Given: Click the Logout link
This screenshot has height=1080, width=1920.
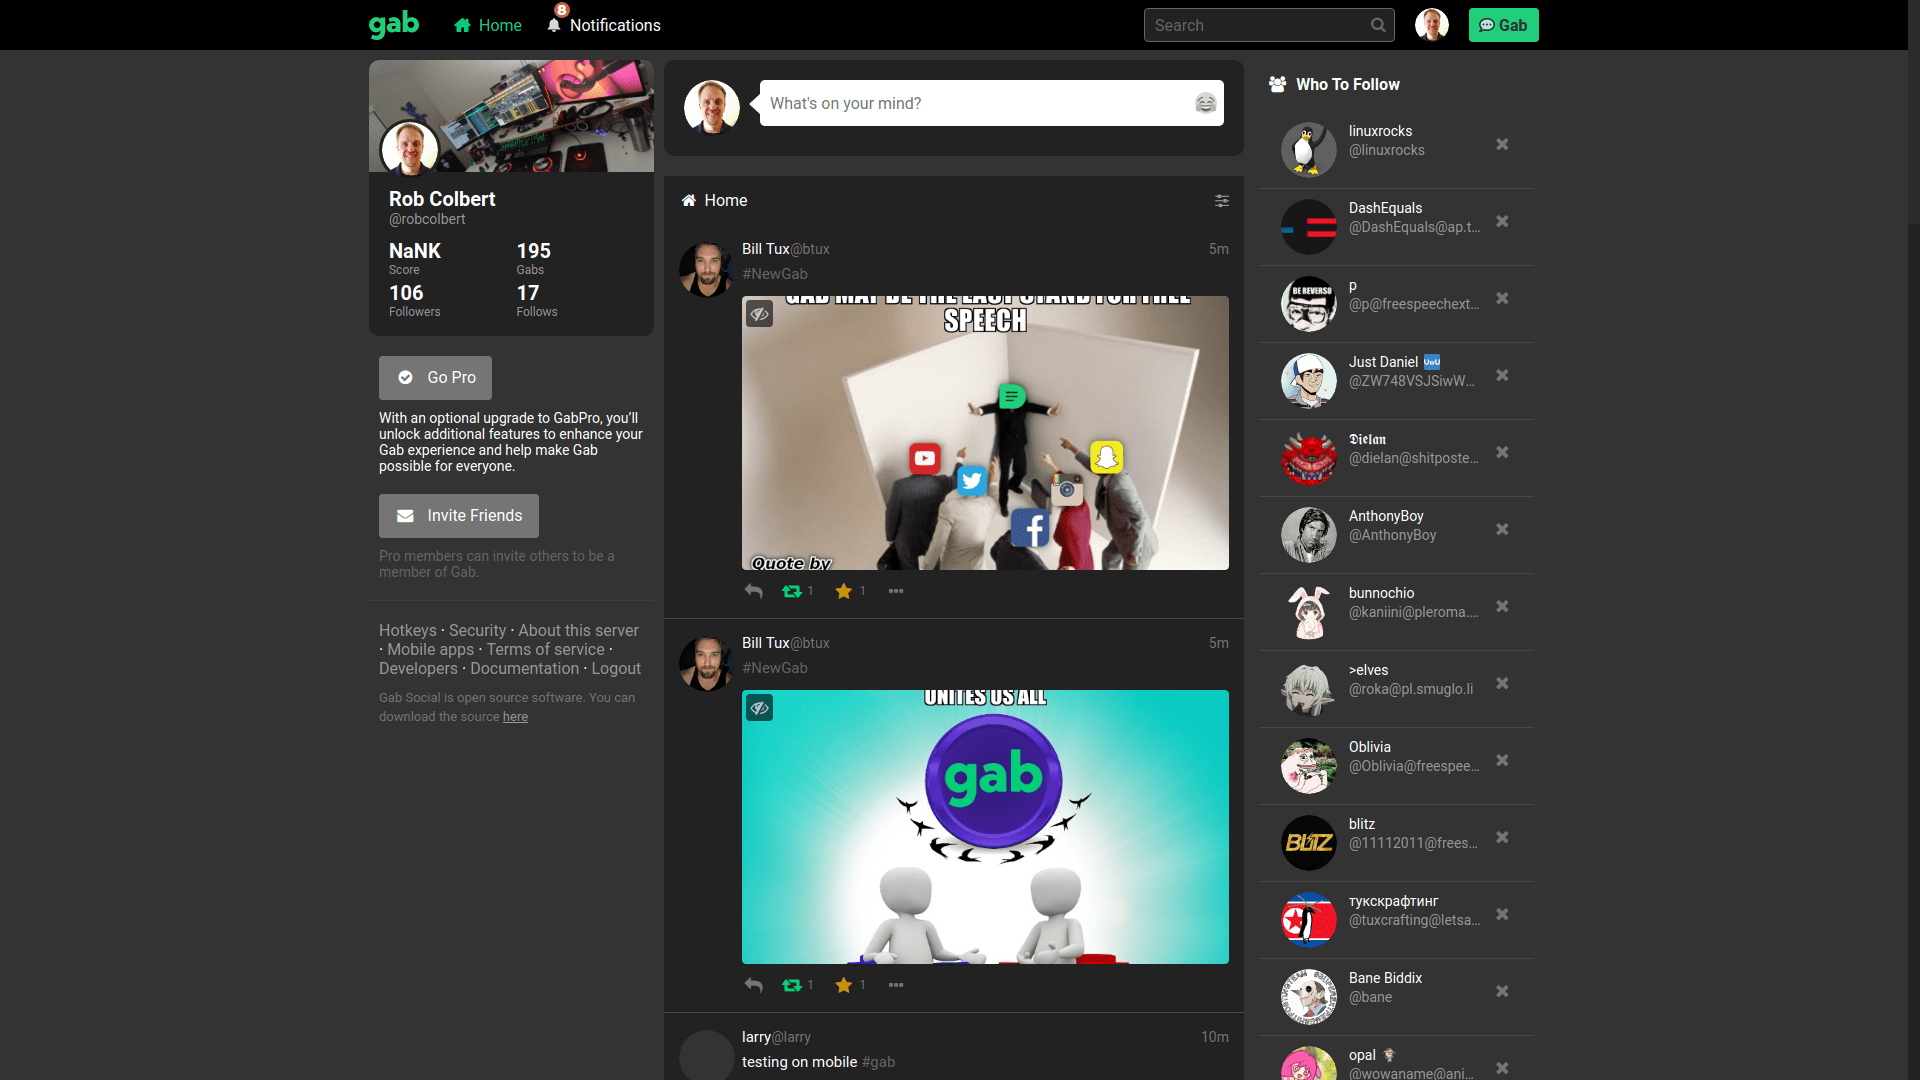Looking at the screenshot, I should [616, 668].
